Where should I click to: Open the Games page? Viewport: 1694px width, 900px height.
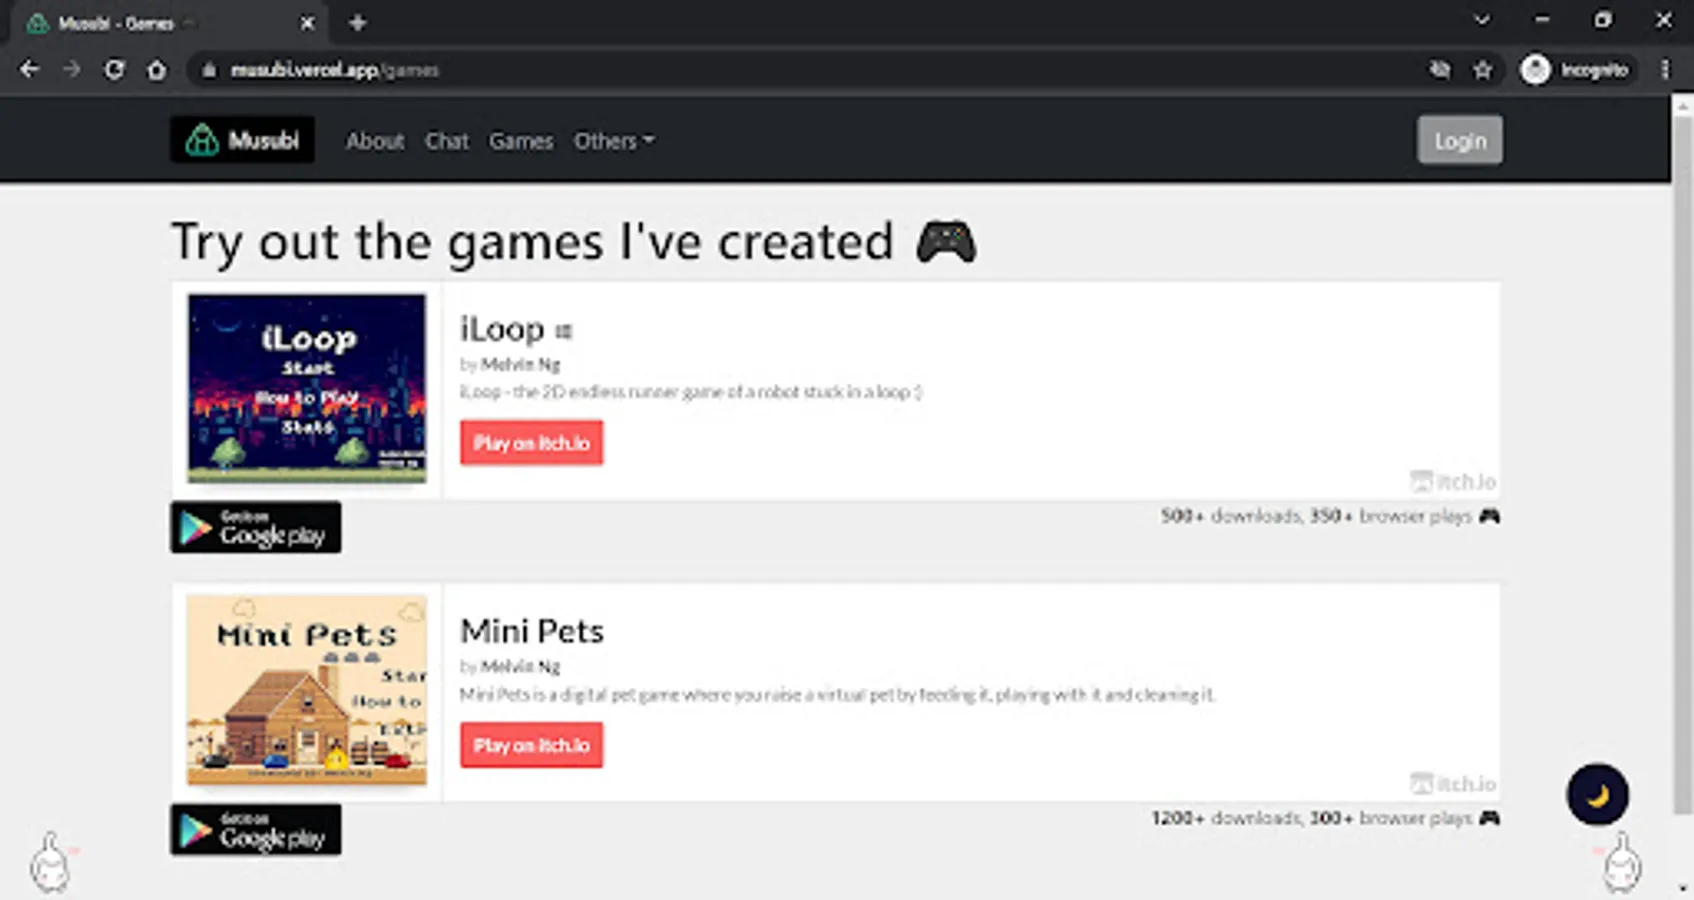click(x=521, y=141)
